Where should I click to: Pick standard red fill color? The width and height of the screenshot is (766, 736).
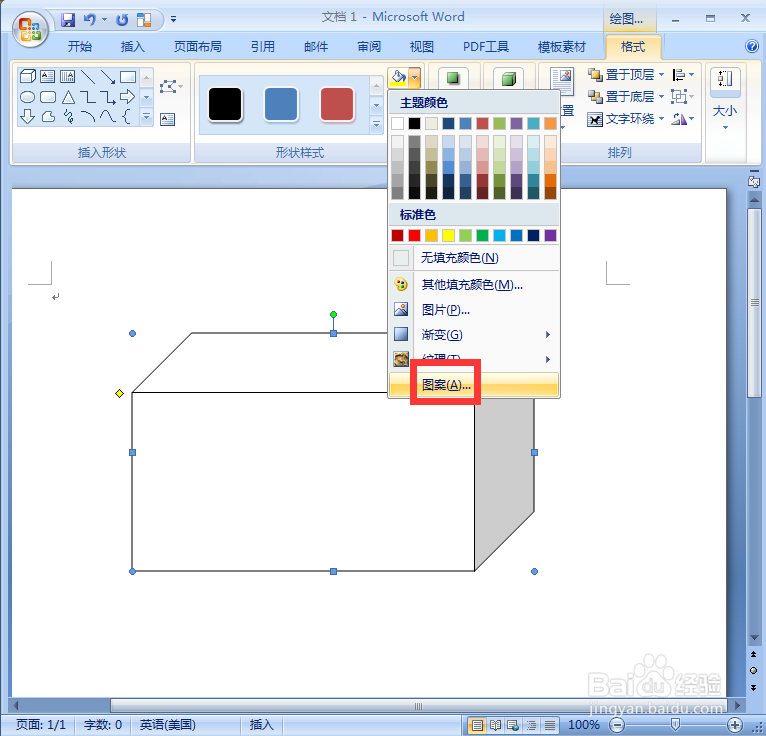[x=414, y=235]
